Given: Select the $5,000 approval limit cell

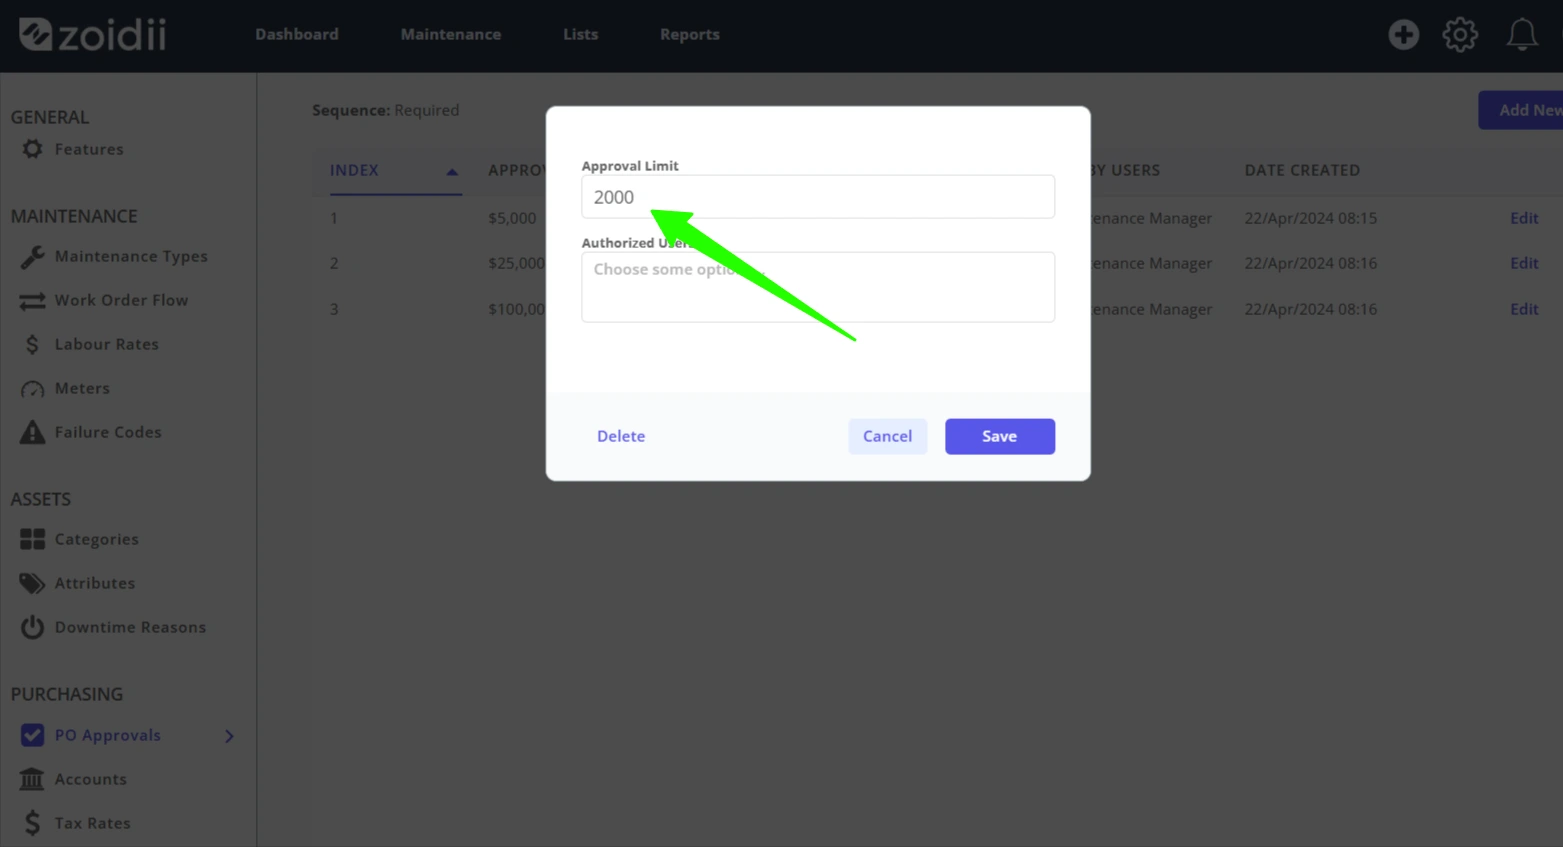Looking at the screenshot, I should point(512,218).
